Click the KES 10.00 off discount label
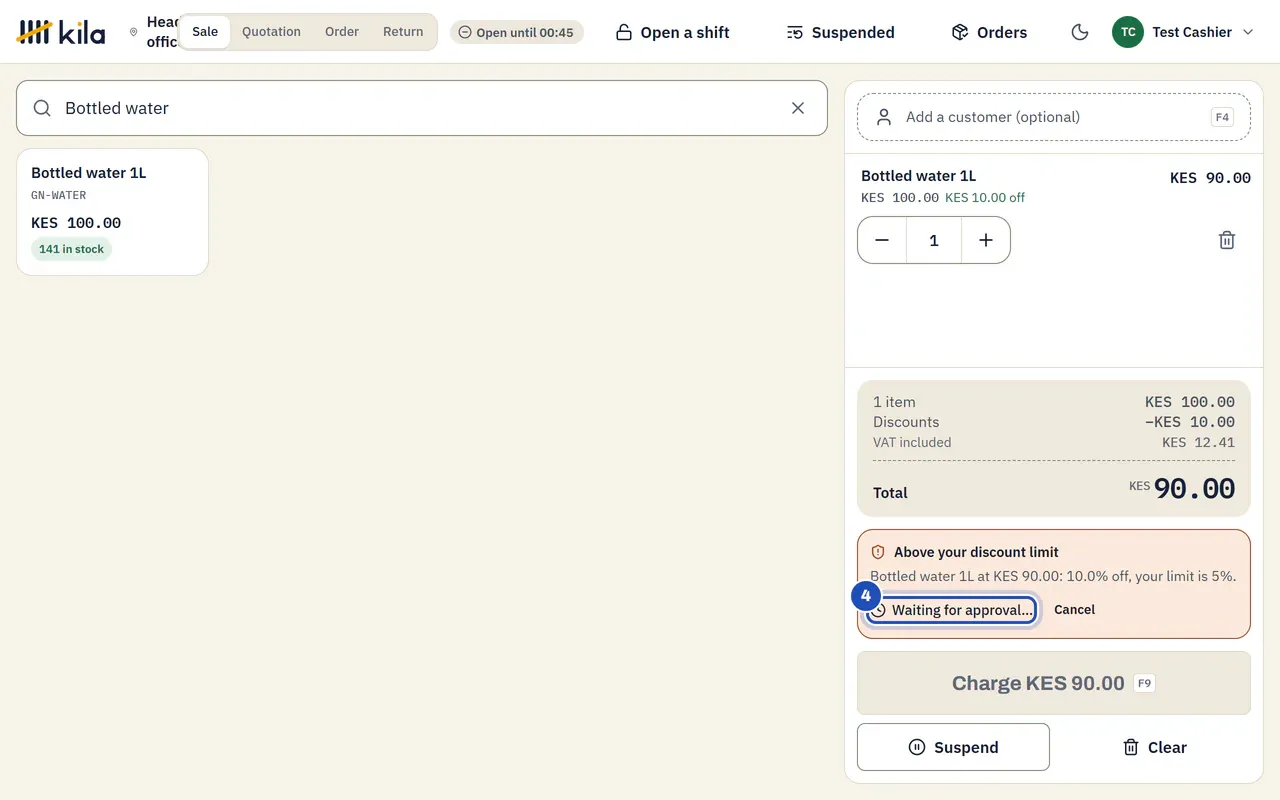The image size is (1280, 800). (x=985, y=197)
